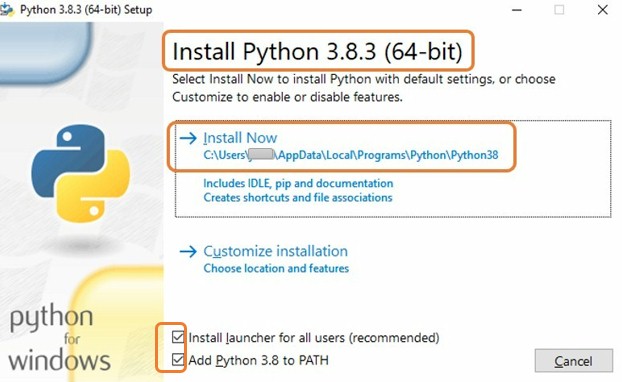Click the Customize installation arrow icon

[x=188, y=251]
